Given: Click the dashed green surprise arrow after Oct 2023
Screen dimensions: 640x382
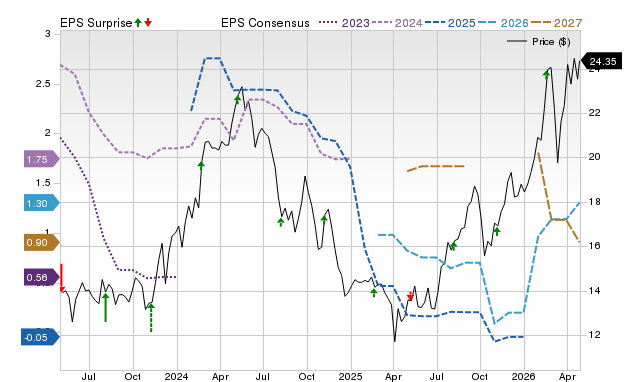Looking at the screenshot, I should point(151,318).
